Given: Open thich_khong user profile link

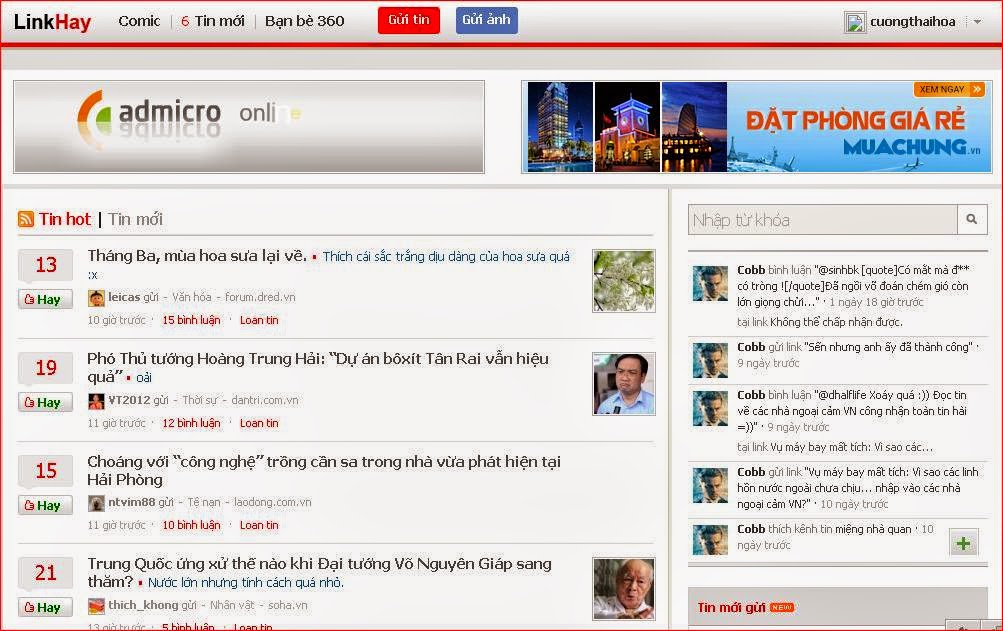Looking at the screenshot, I should 143,605.
